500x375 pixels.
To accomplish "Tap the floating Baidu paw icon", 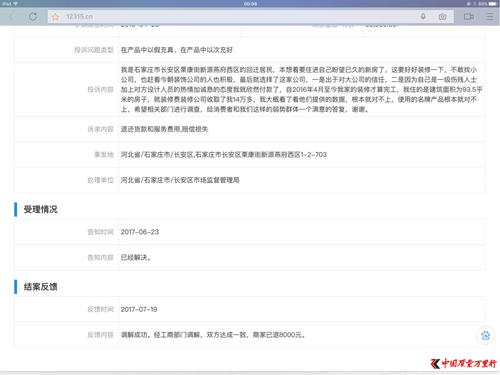I will point(485,335).
